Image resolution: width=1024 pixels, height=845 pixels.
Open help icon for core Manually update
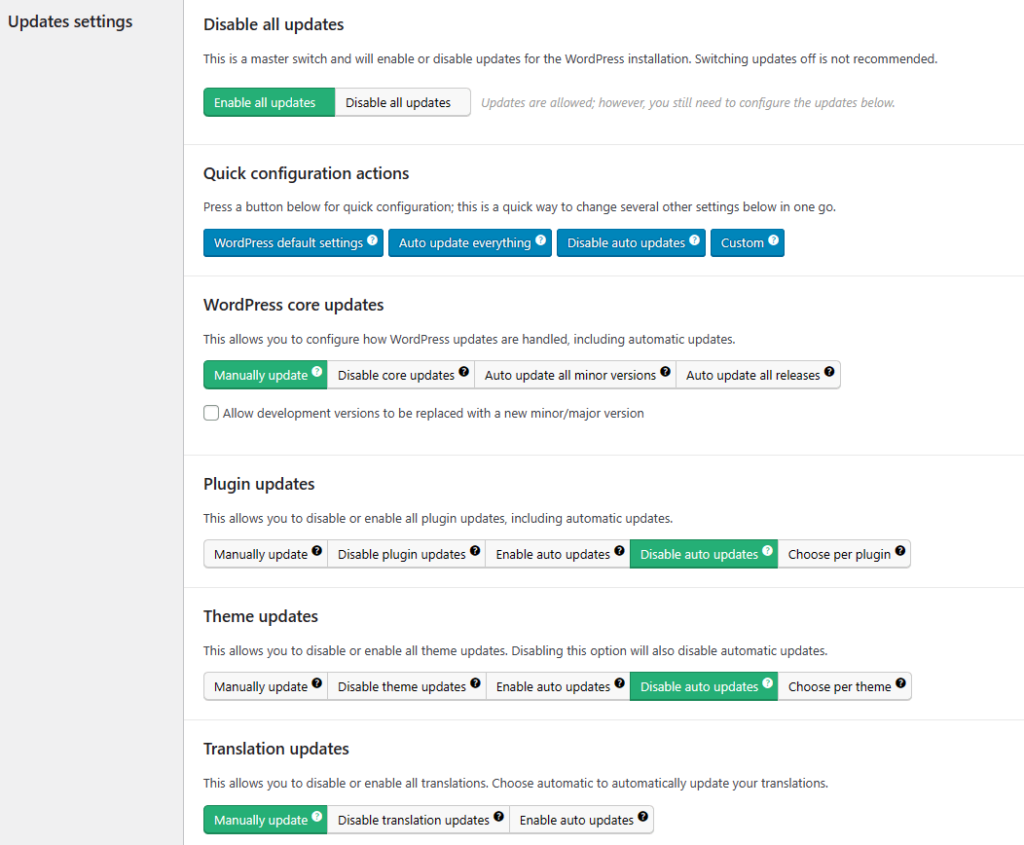pyautogui.click(x=317, y=372)
